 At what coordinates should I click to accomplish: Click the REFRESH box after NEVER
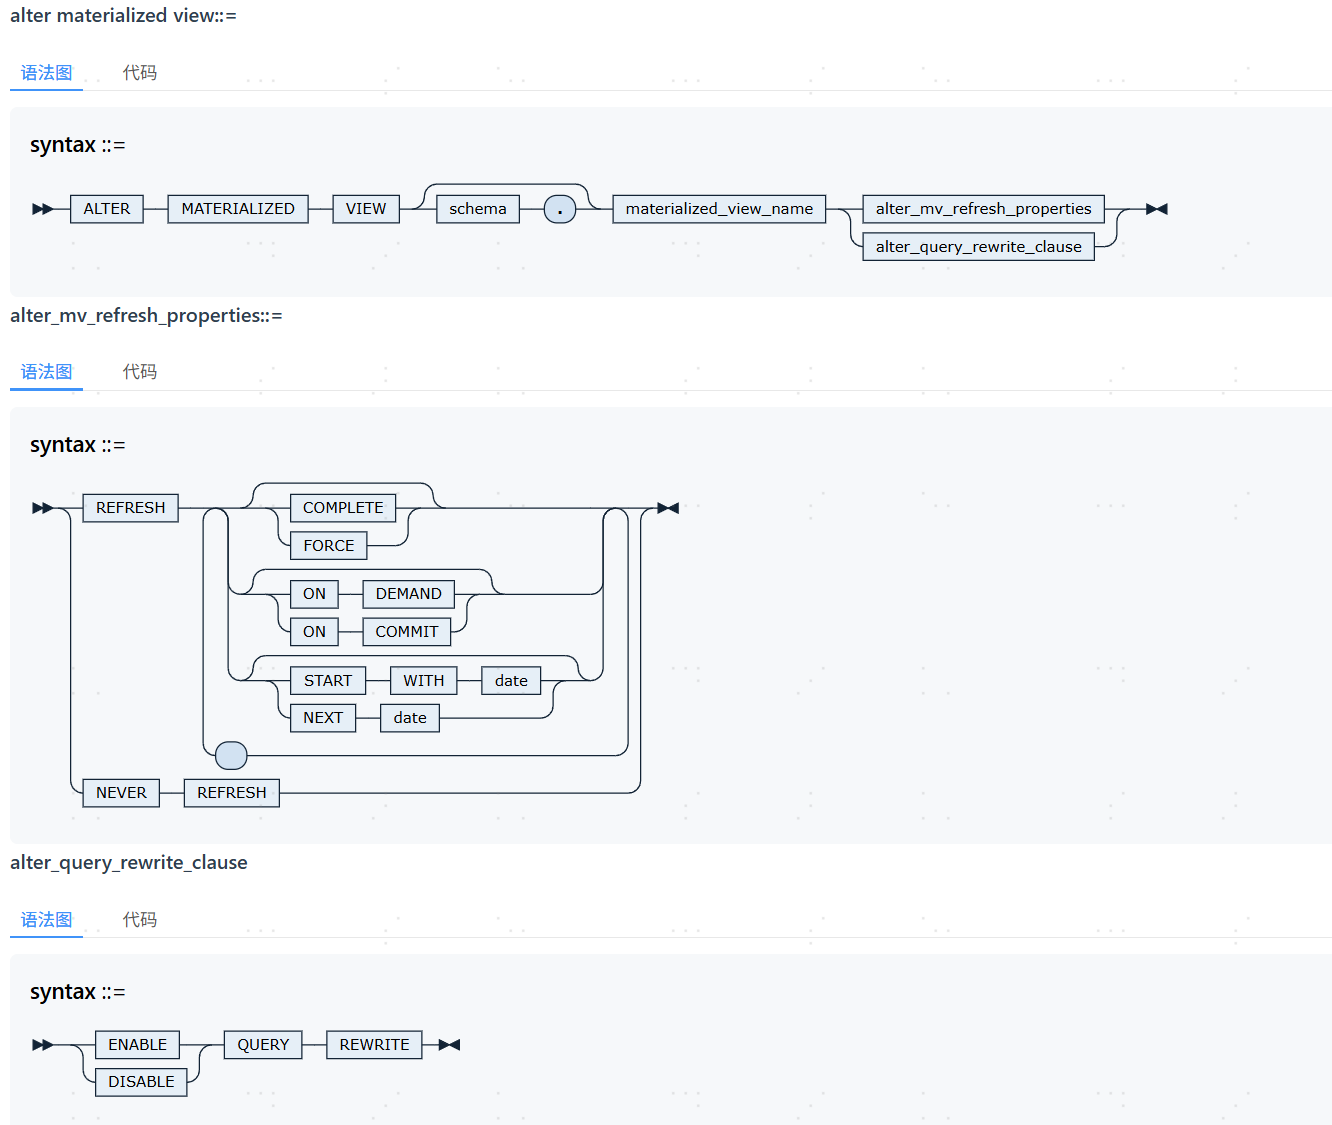[232, 793]
